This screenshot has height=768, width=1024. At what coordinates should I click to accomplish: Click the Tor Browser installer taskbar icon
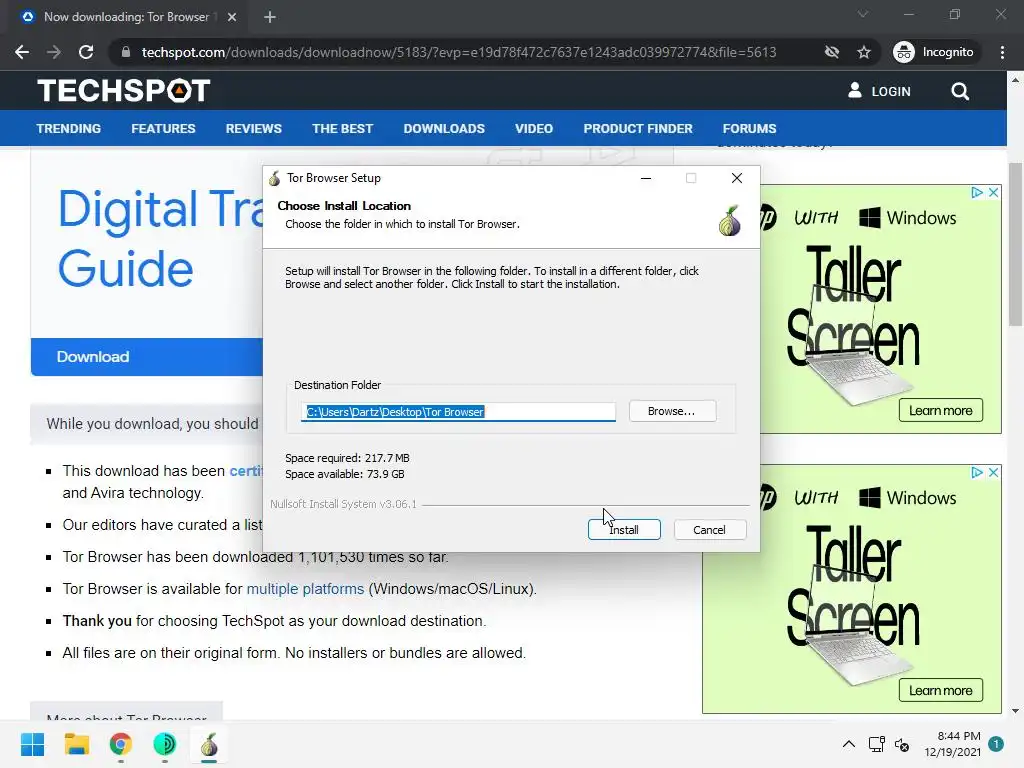pyautogui.click(x=209, y=744)
